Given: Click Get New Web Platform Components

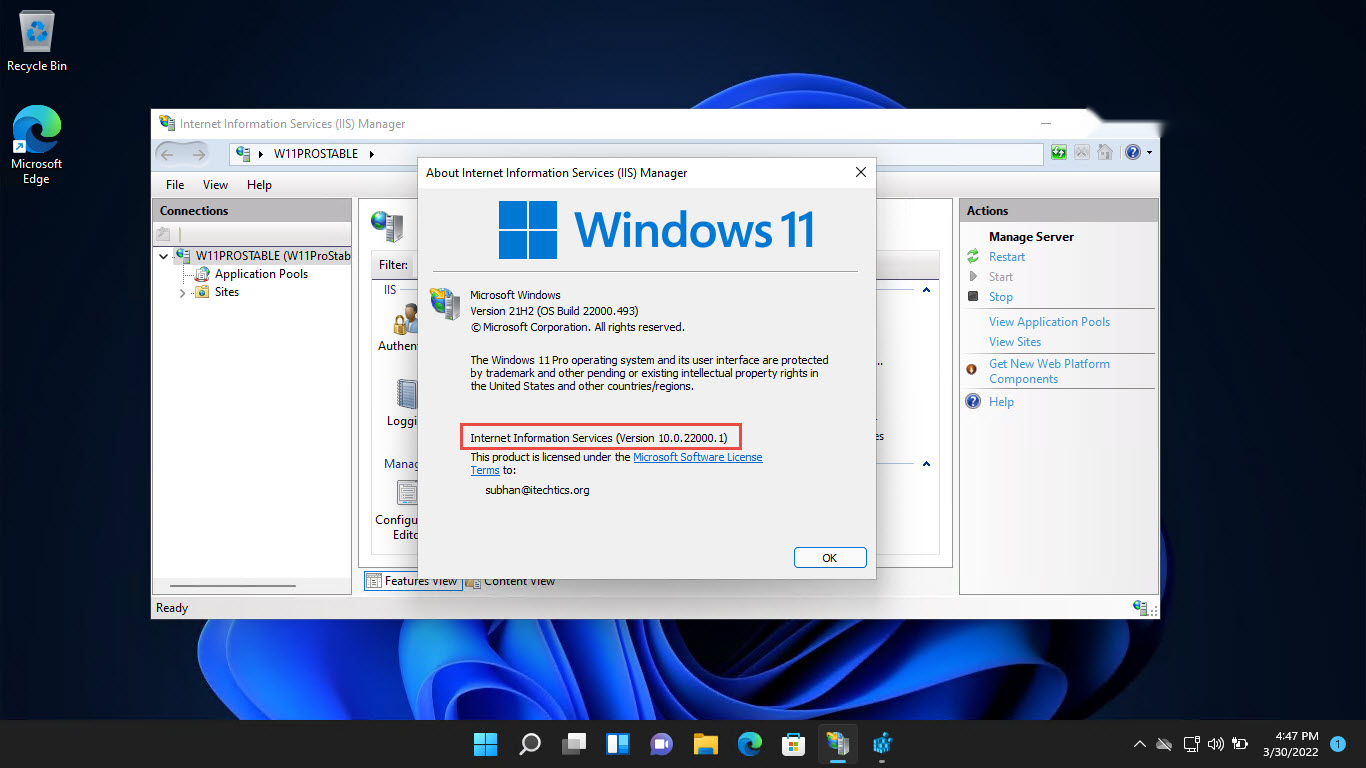Looking at the screenshot, I should (x=1049, y=371).
